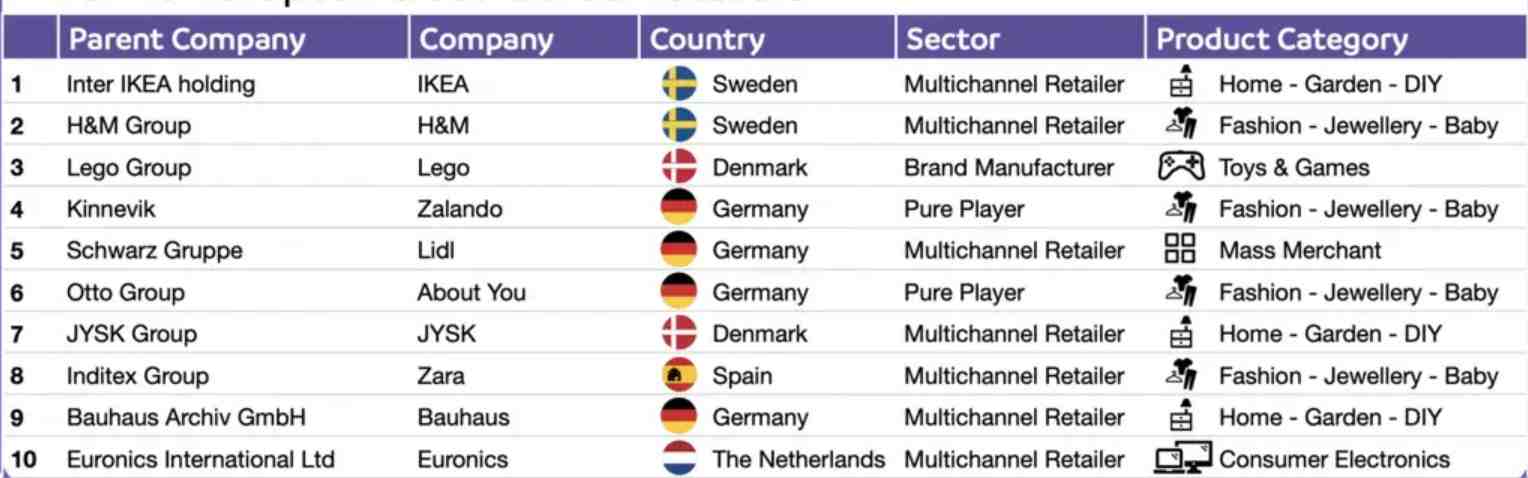Click the Inter IKEA holding cell

(x=160, y=84)
